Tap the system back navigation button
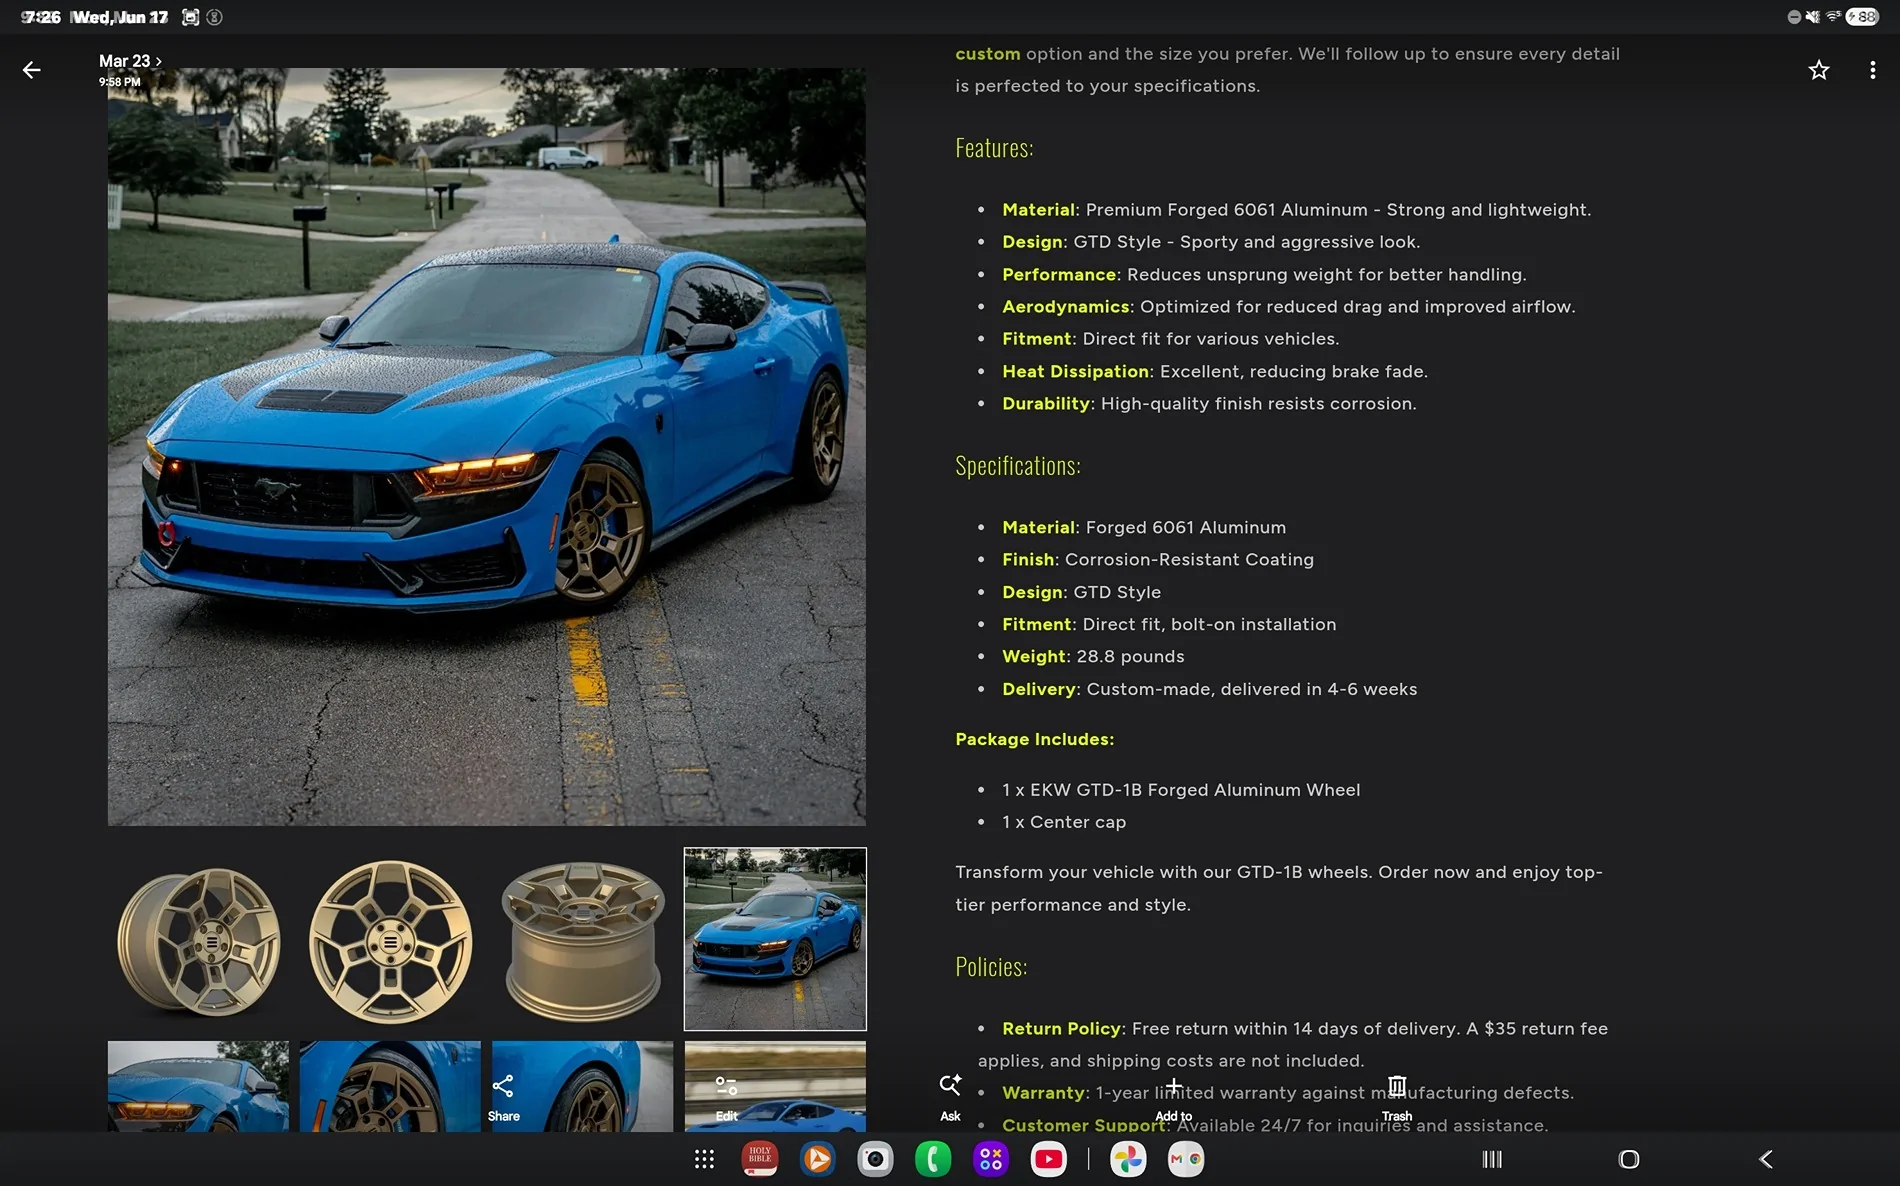Image resolution: width=1900 pixels, height=1186 pixels. tap(1766, 1159)
